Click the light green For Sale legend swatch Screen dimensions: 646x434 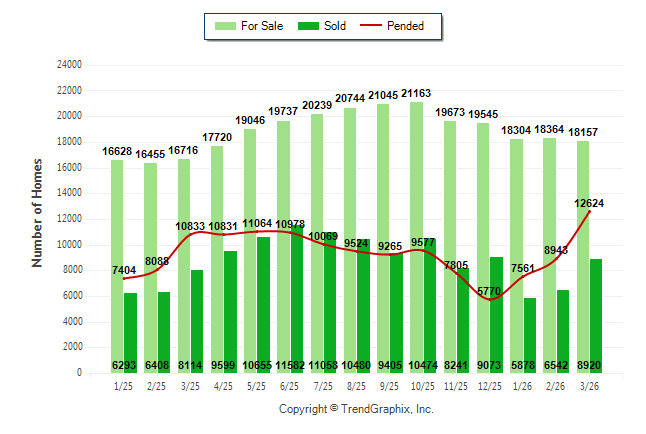pos(224,26)
